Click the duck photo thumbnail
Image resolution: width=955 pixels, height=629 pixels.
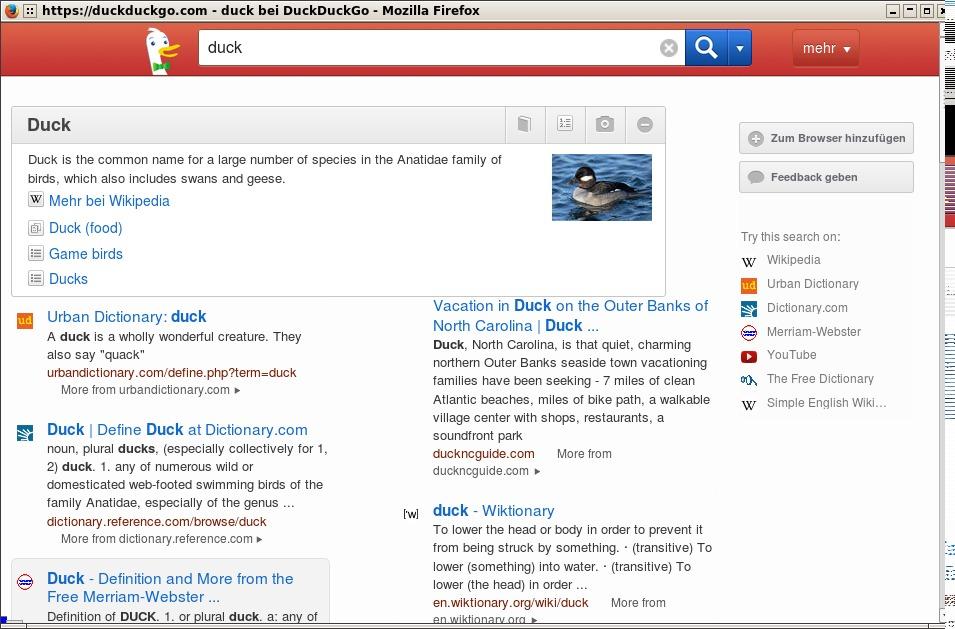[x=601, y=186]
